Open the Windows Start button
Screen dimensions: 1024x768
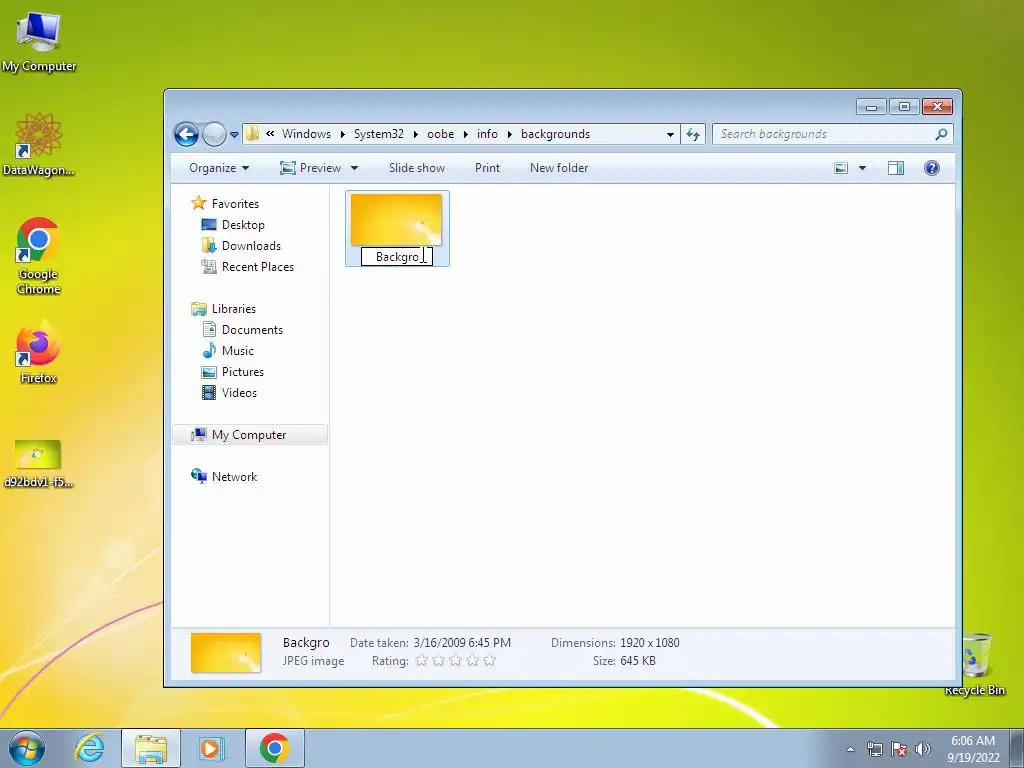click(x=27, y=748)
